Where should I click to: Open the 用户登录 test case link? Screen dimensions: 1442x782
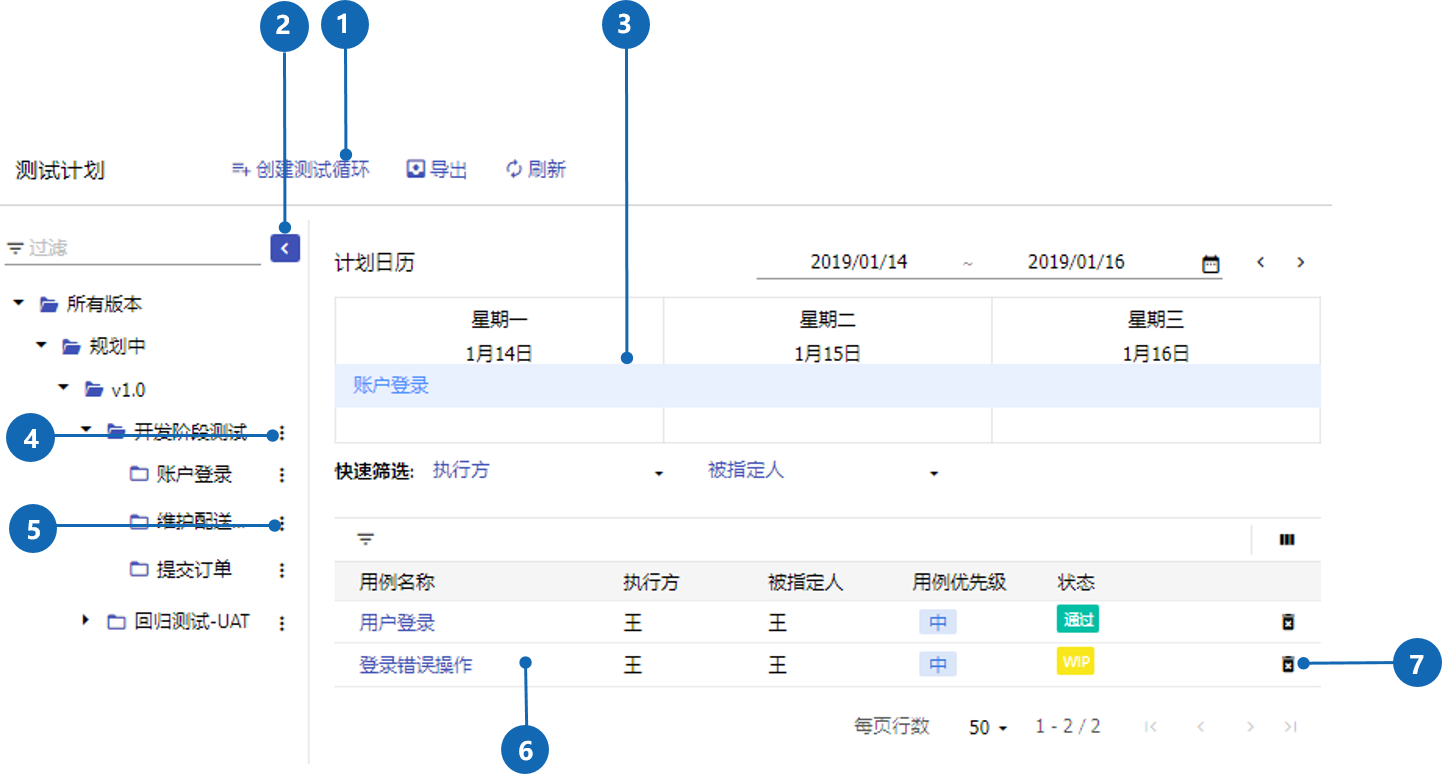[397, 623]
